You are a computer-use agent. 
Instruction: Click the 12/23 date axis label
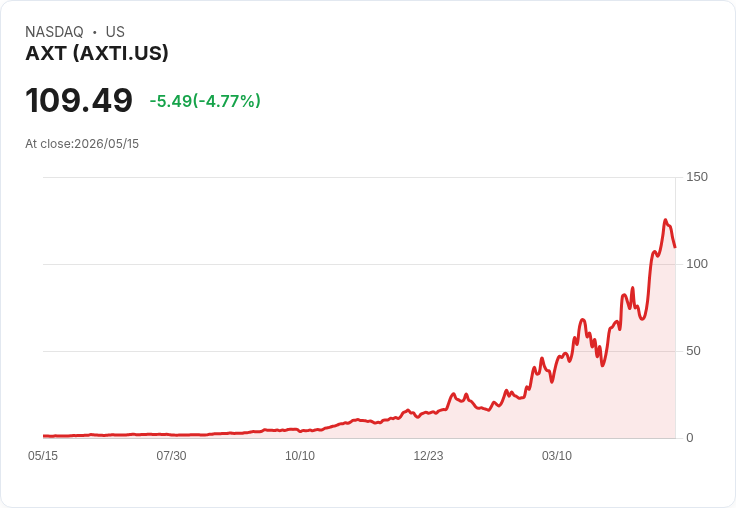click(x=428, y=456)
